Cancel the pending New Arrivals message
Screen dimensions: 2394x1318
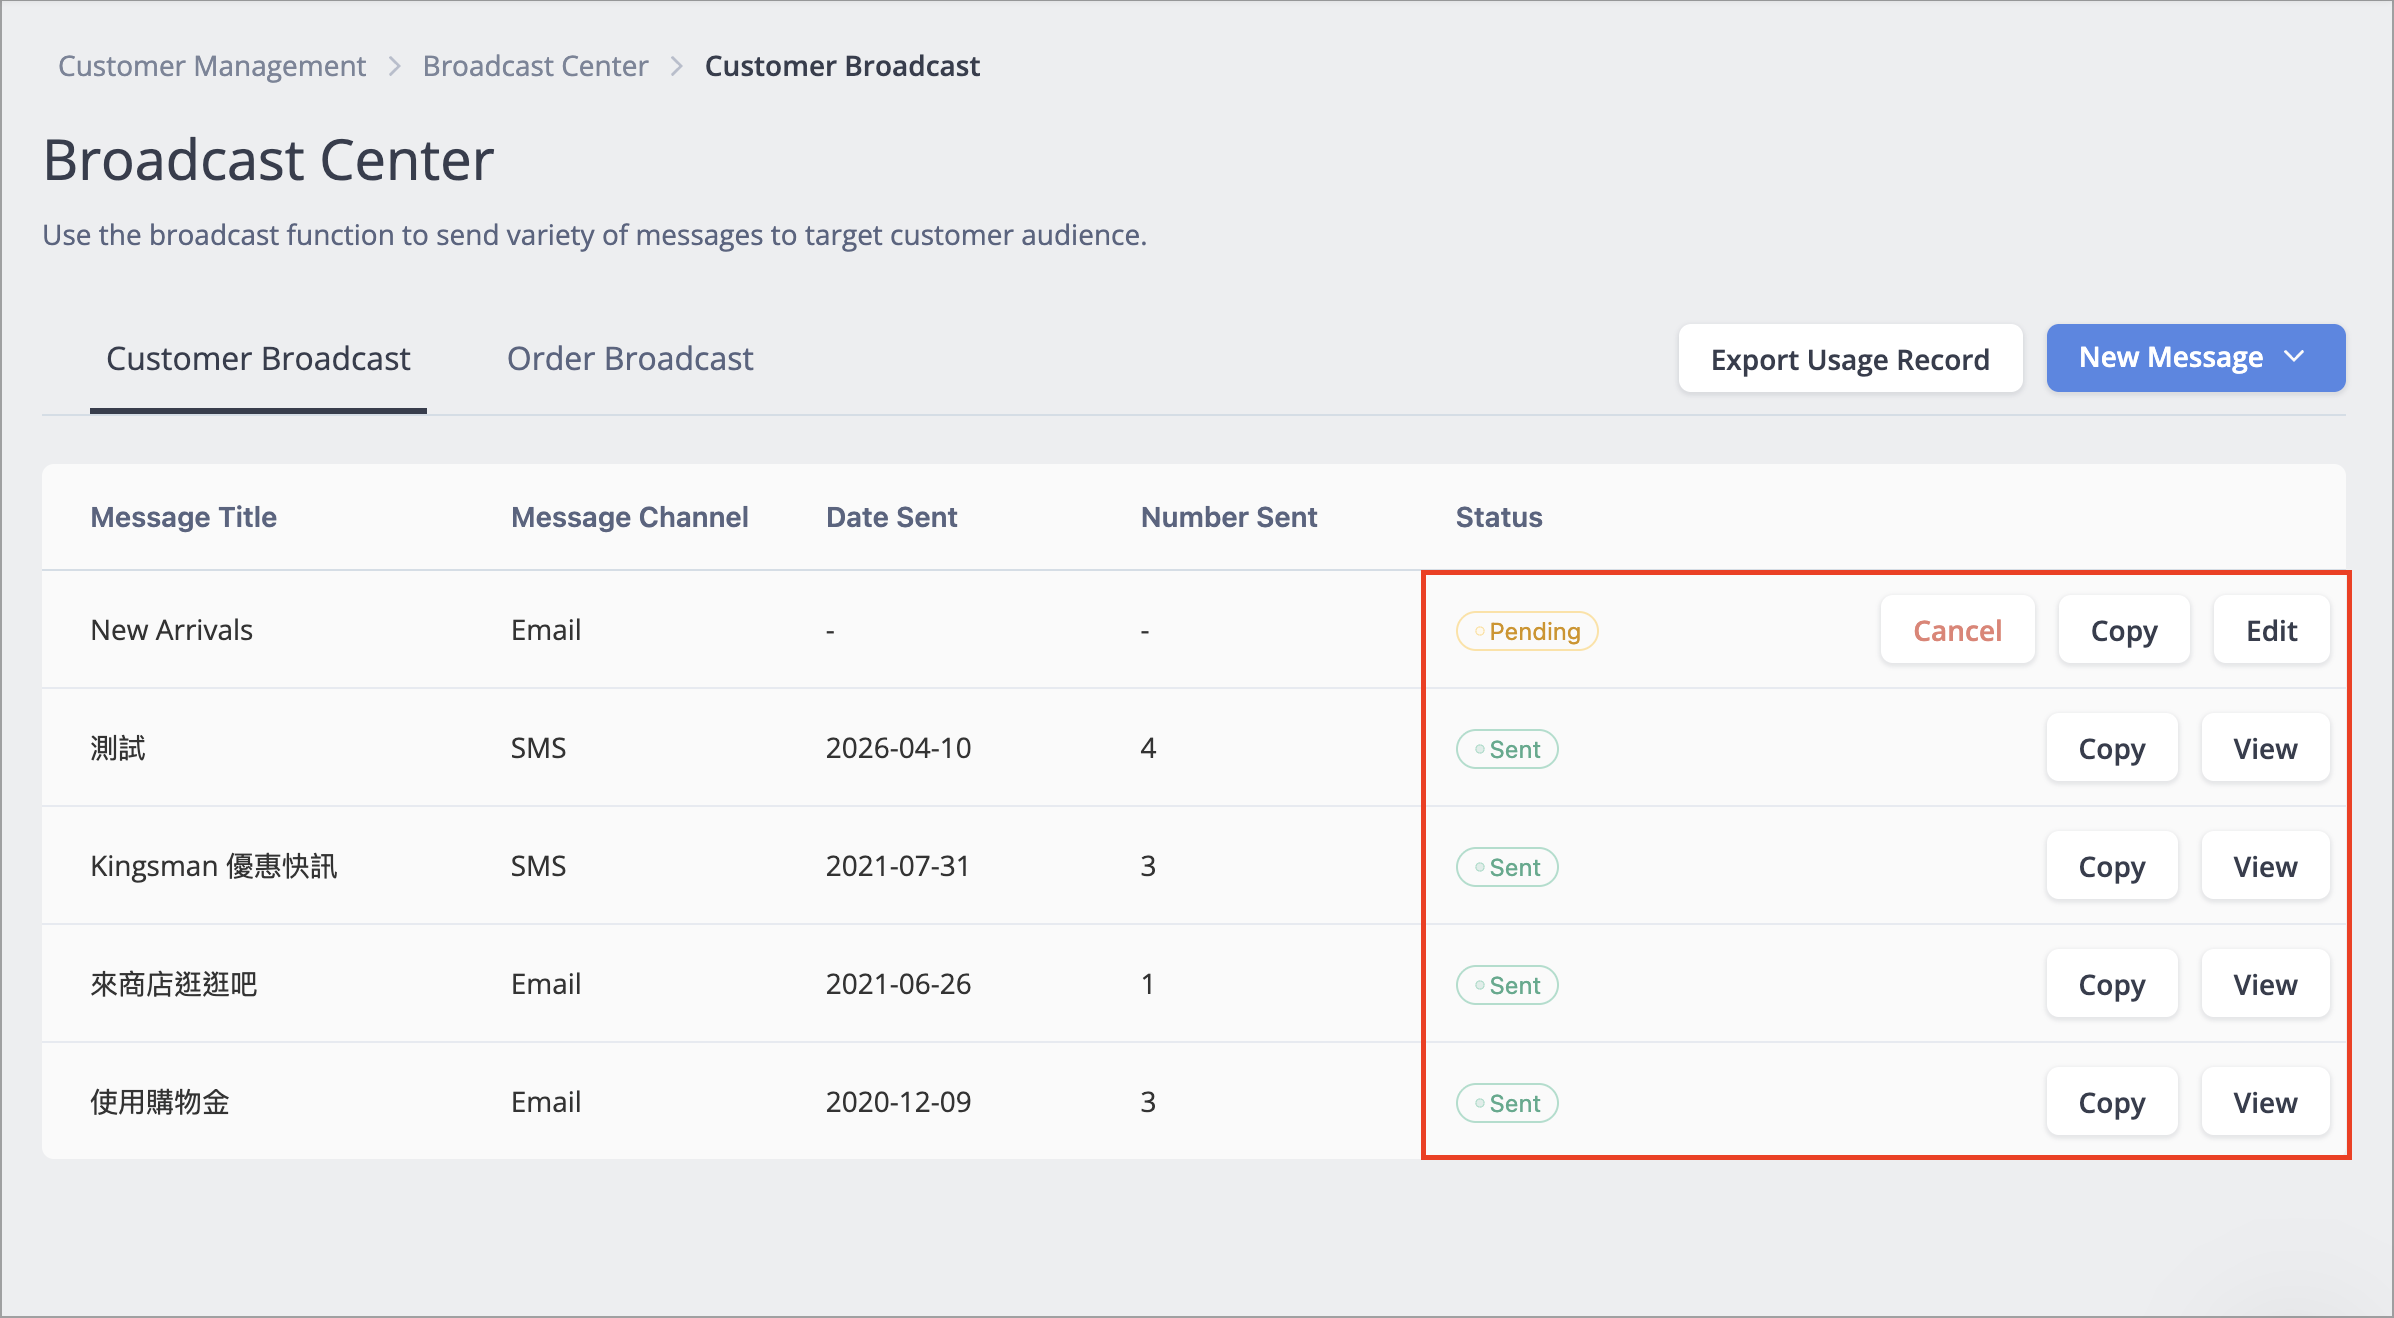point(1957,630)
